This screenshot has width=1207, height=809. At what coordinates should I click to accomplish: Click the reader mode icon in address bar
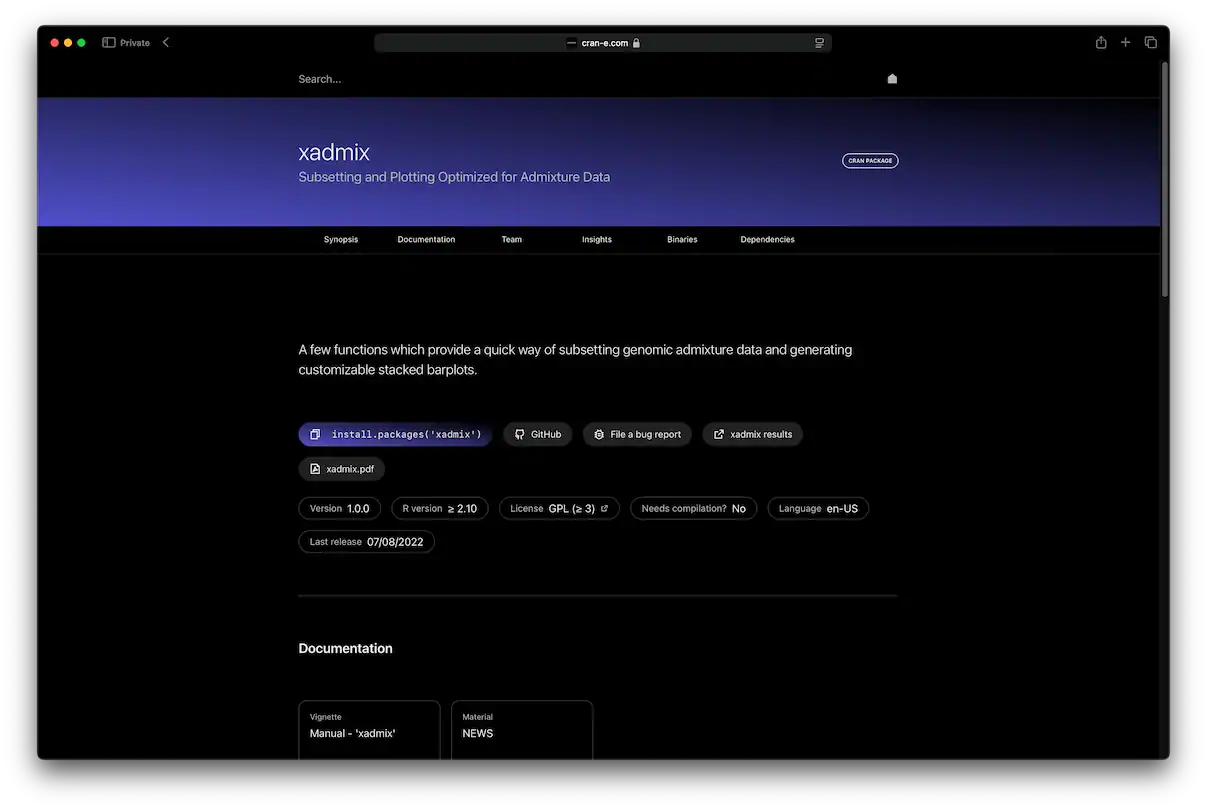(x=819, y=43)
